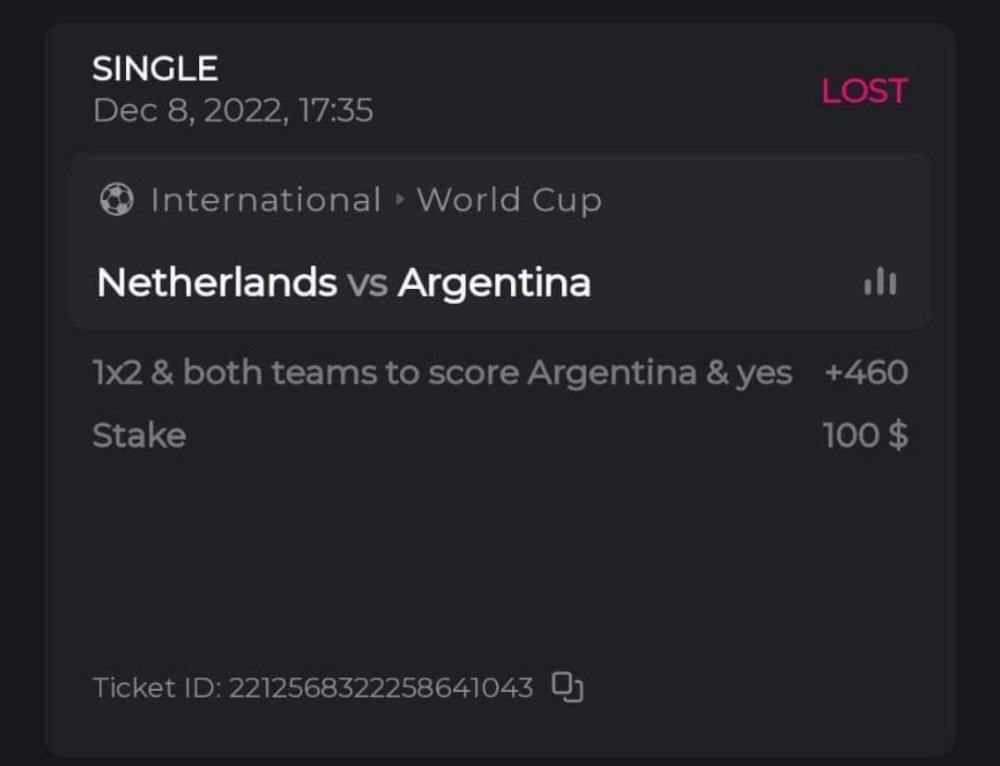Click the LOST bet status label
Screen dimensions: 1000x766
(864, 91)
